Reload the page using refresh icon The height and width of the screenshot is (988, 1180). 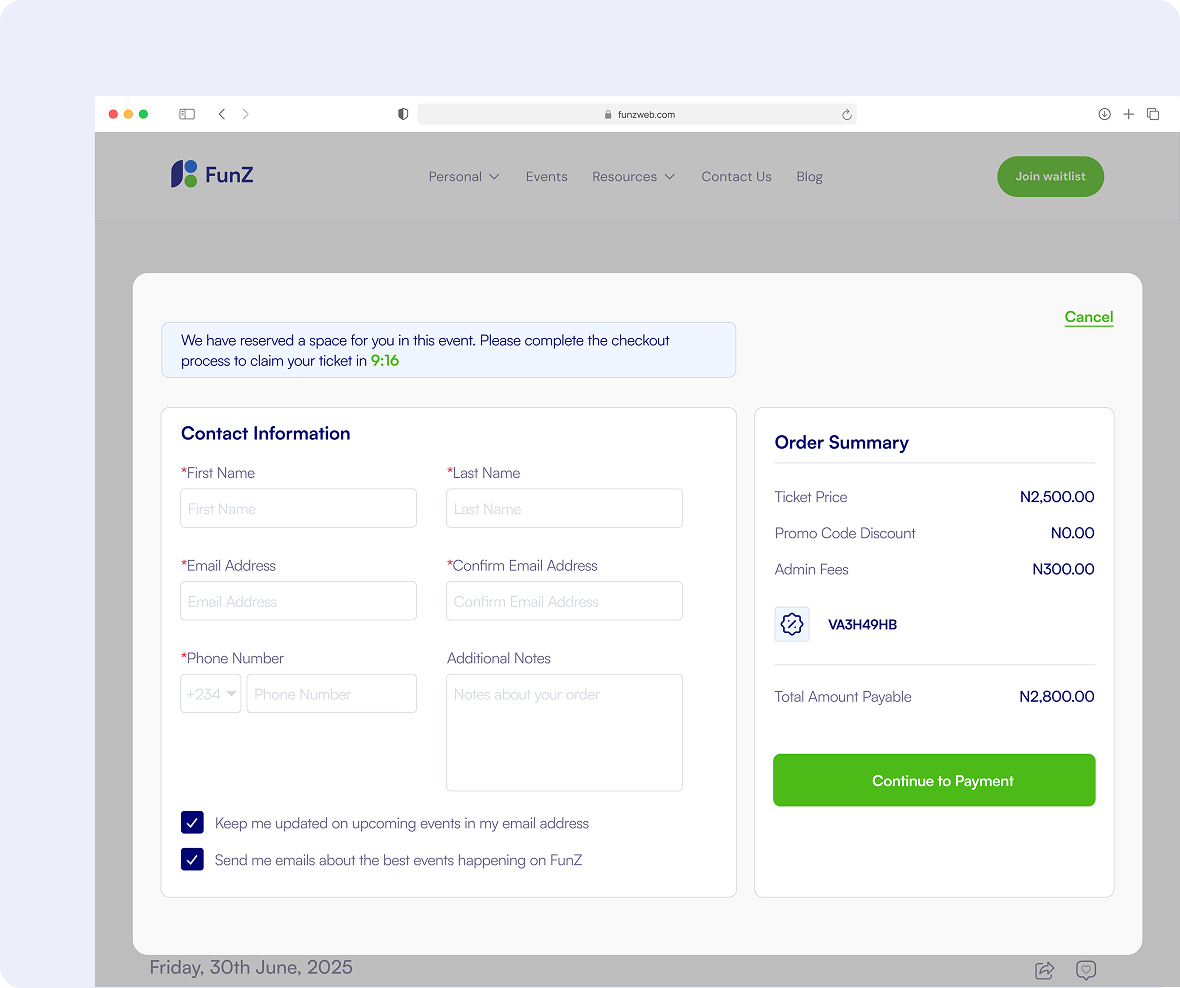[x=846, y=115]
